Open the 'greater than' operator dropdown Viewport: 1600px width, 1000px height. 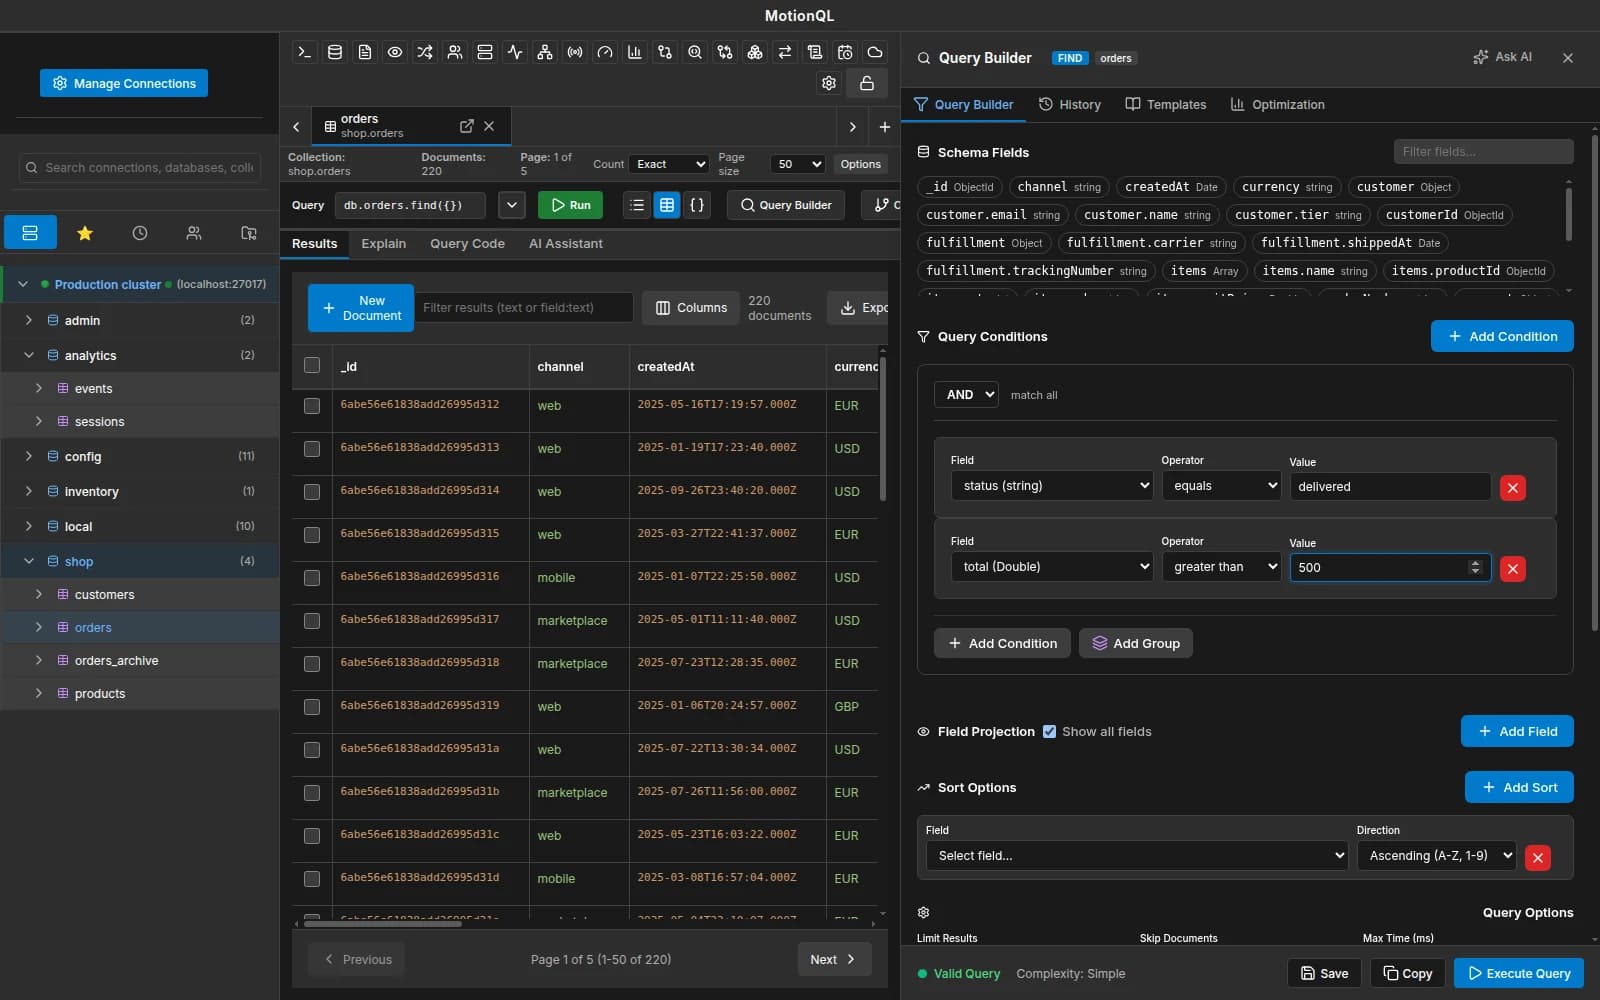click(x=1221, y=567)
